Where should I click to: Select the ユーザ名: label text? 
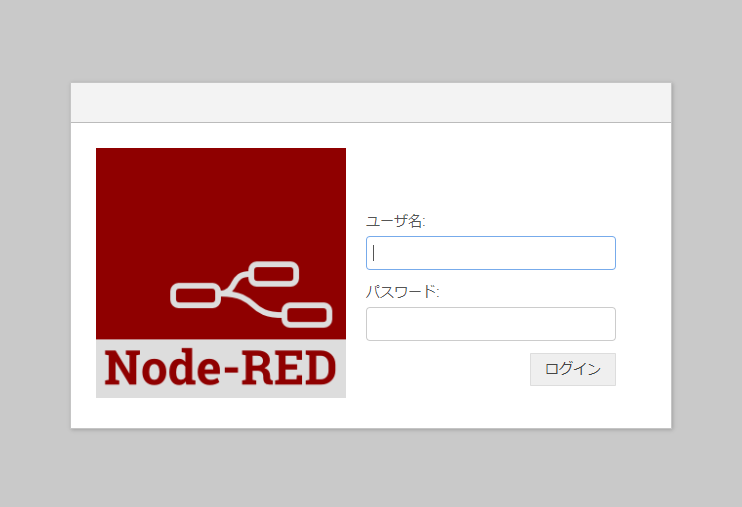[396, 221]
